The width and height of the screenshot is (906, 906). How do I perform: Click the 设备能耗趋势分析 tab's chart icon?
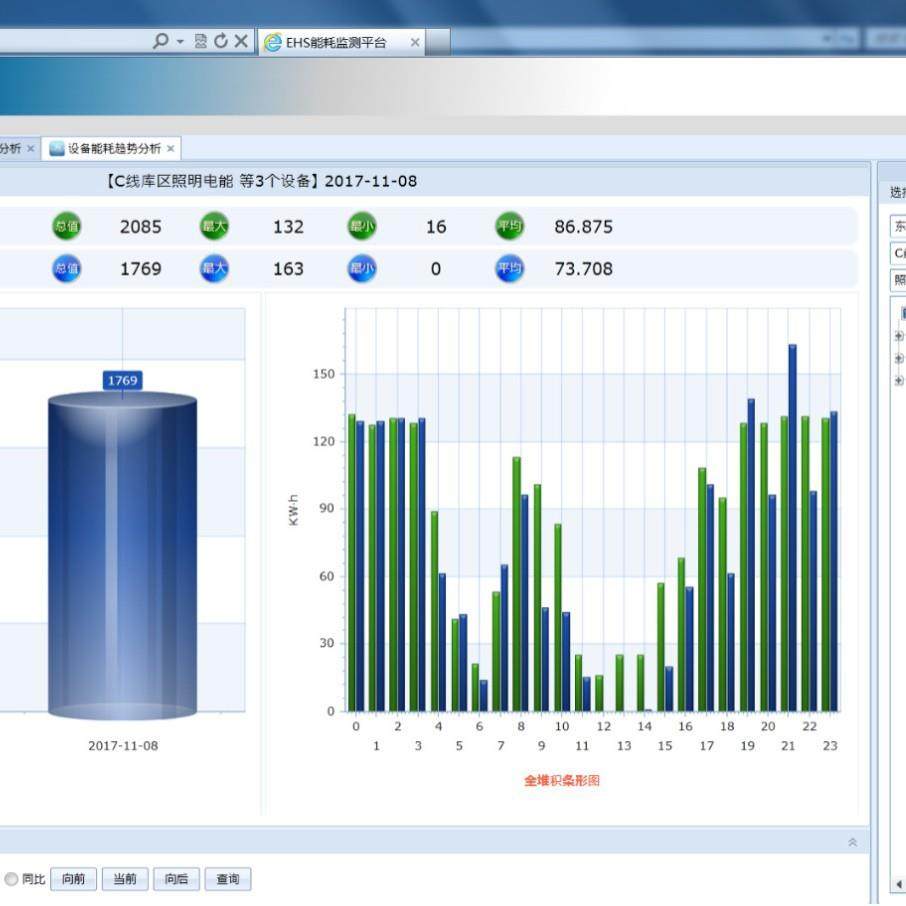[x=57, y=148]
